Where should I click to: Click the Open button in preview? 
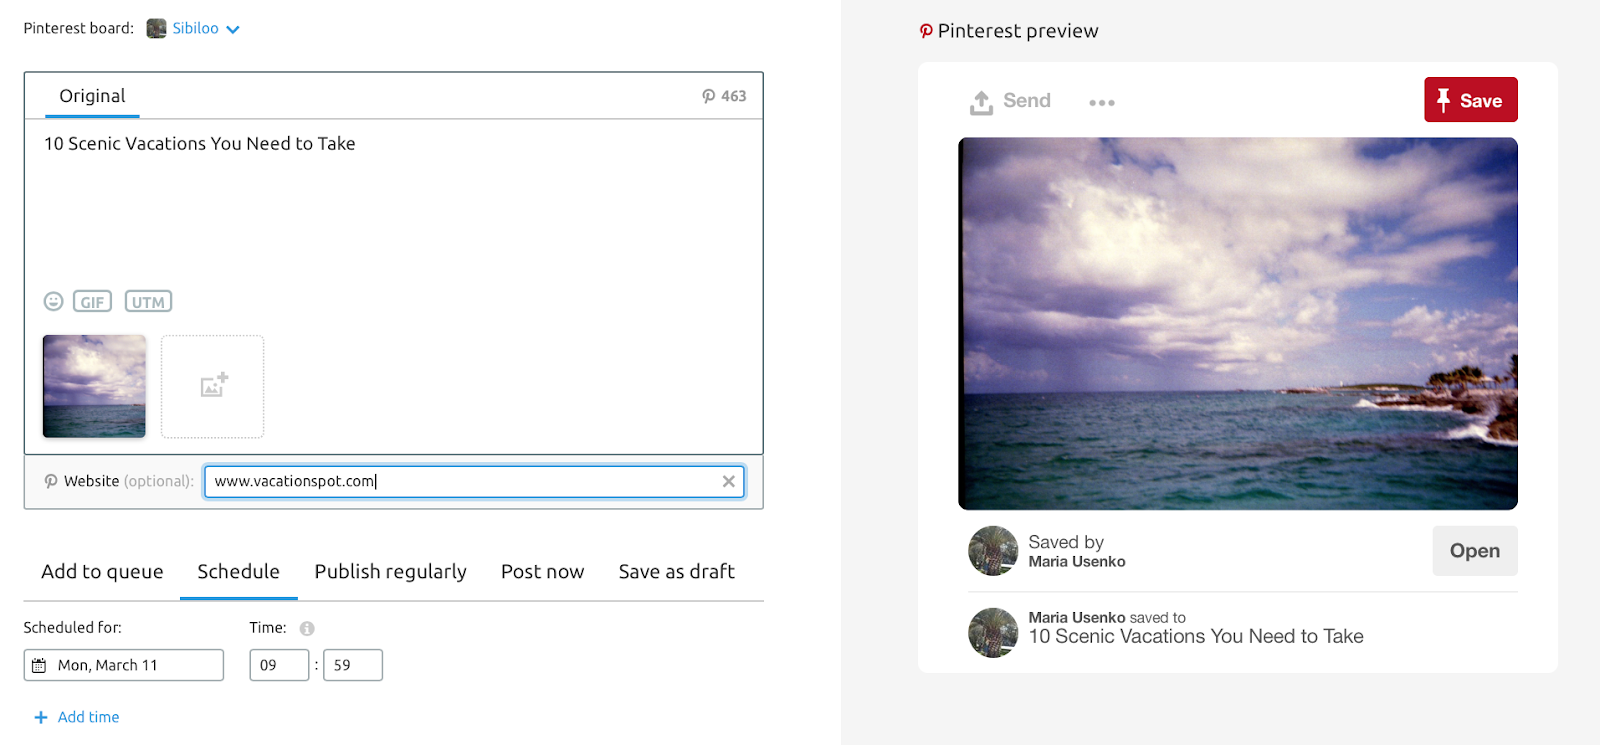(1475, 551)
